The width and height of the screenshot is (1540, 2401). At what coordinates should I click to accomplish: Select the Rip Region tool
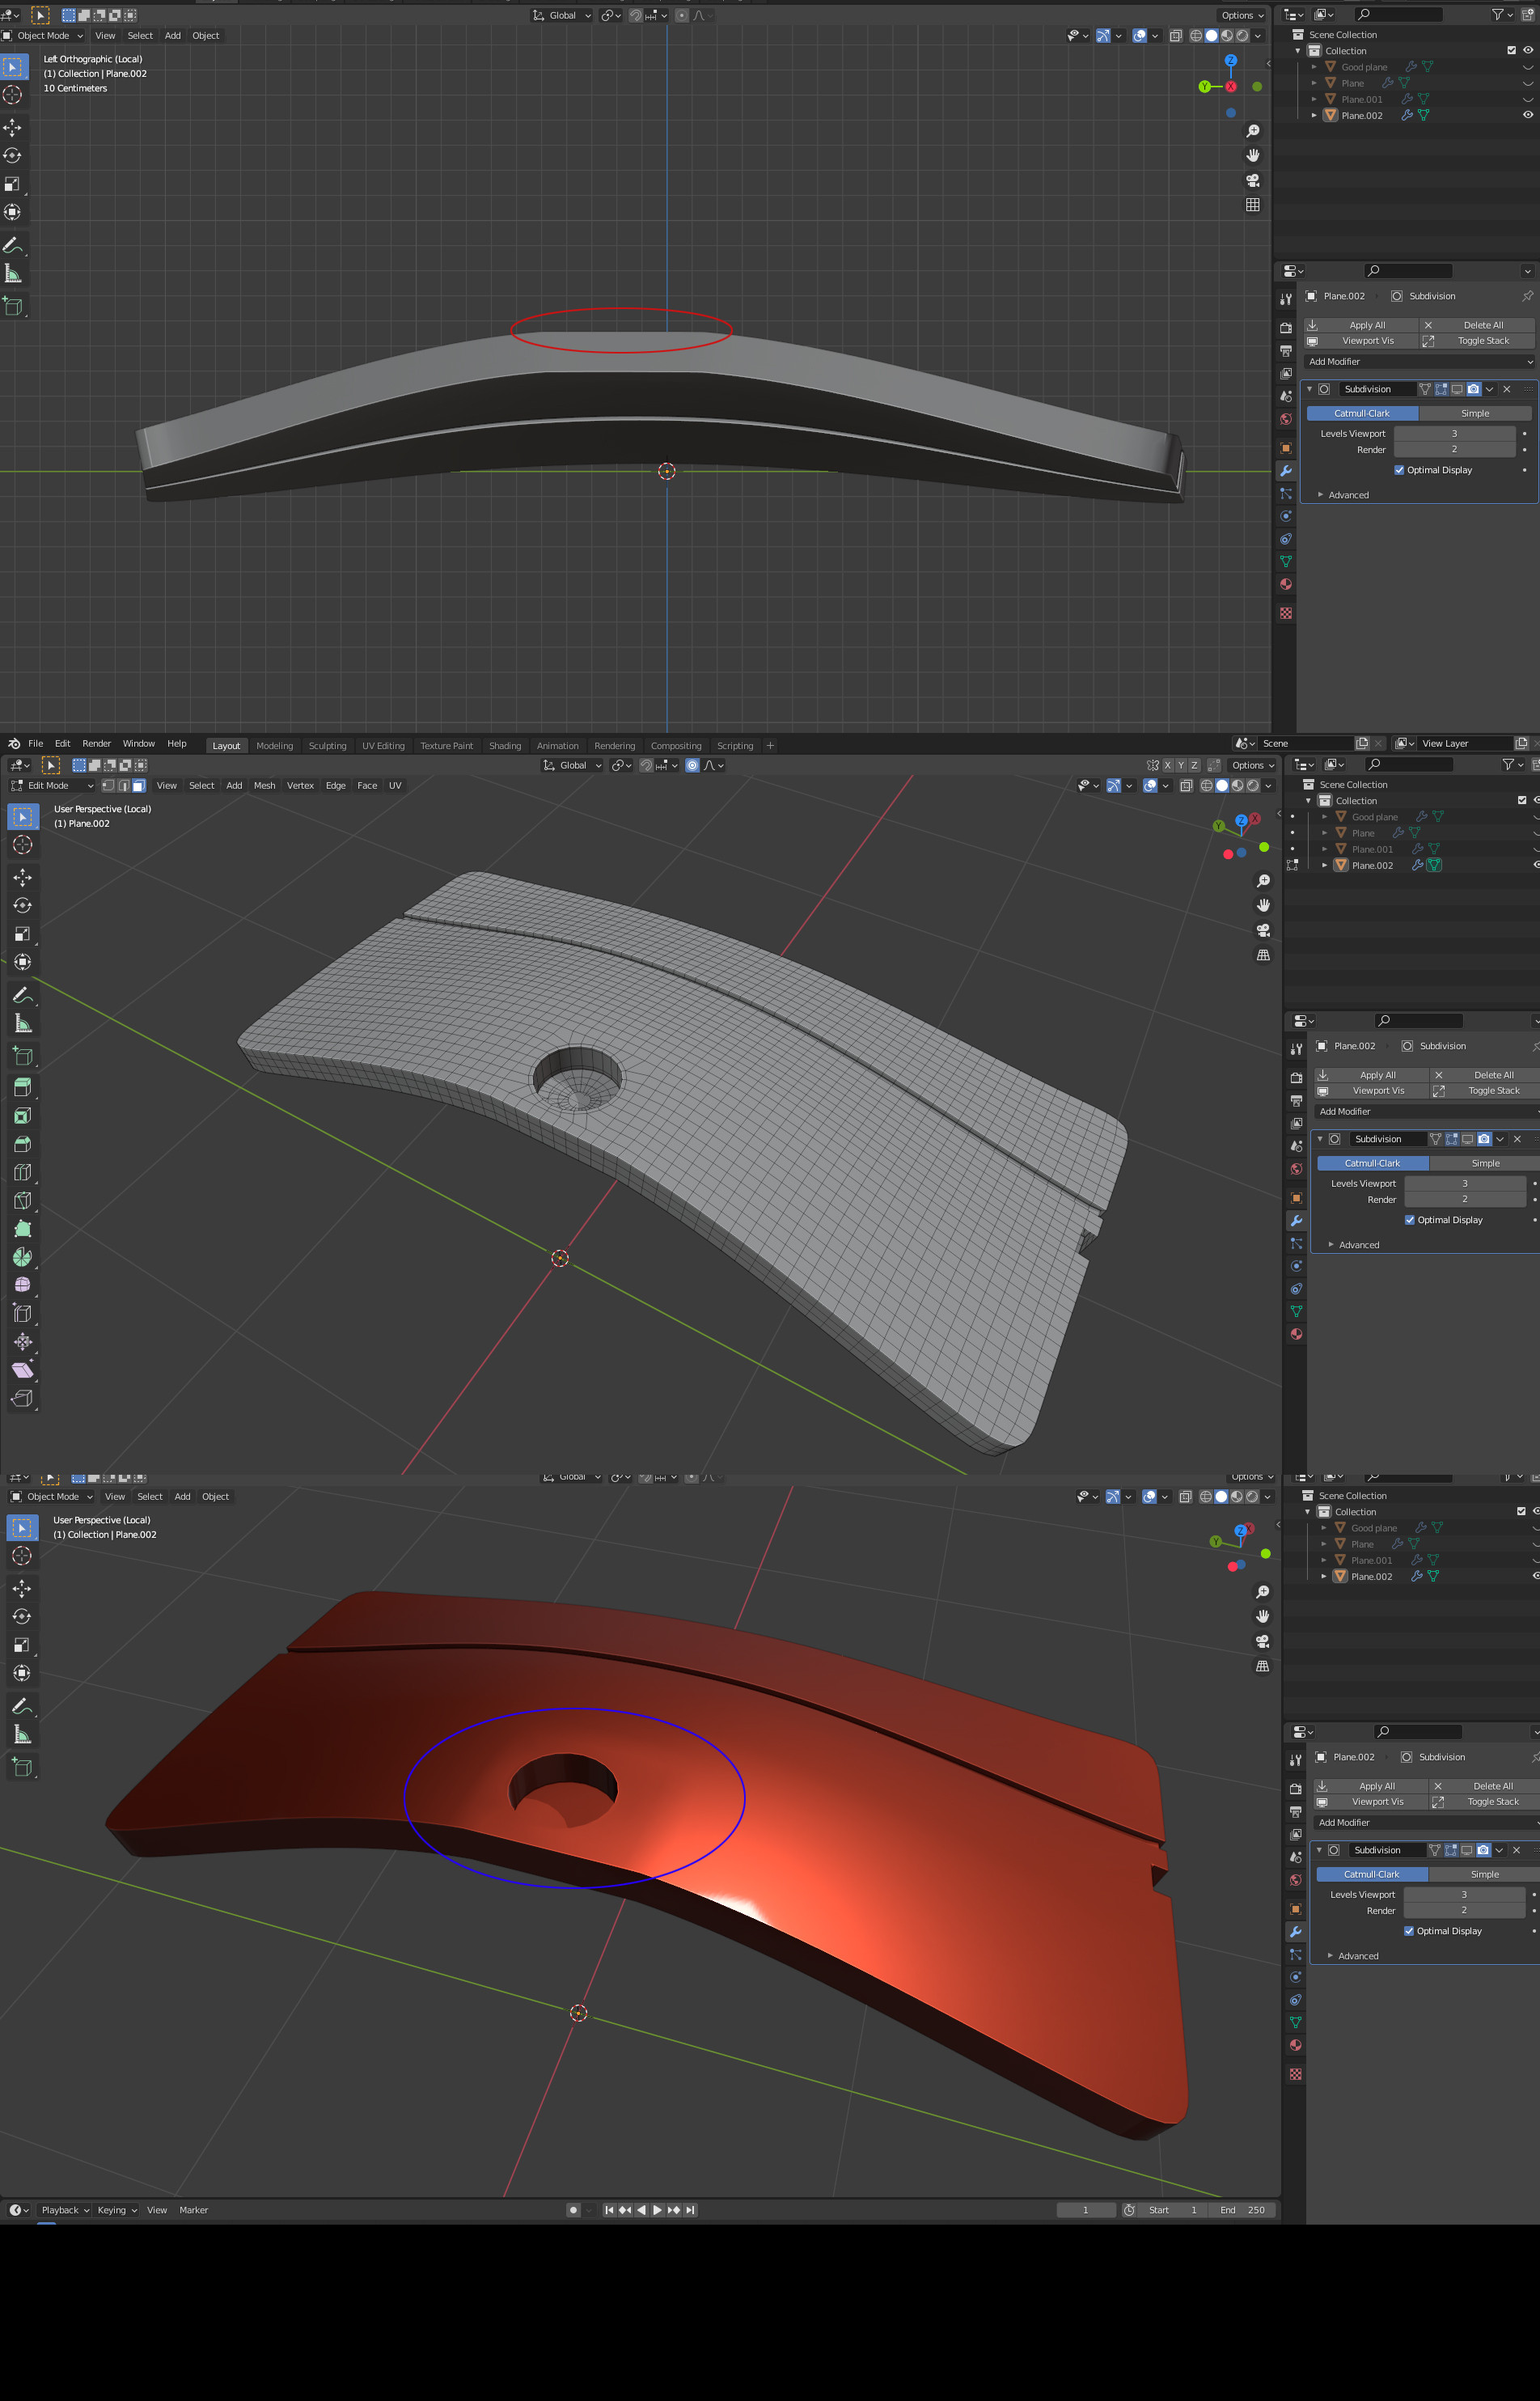[x=22, y=1398]
